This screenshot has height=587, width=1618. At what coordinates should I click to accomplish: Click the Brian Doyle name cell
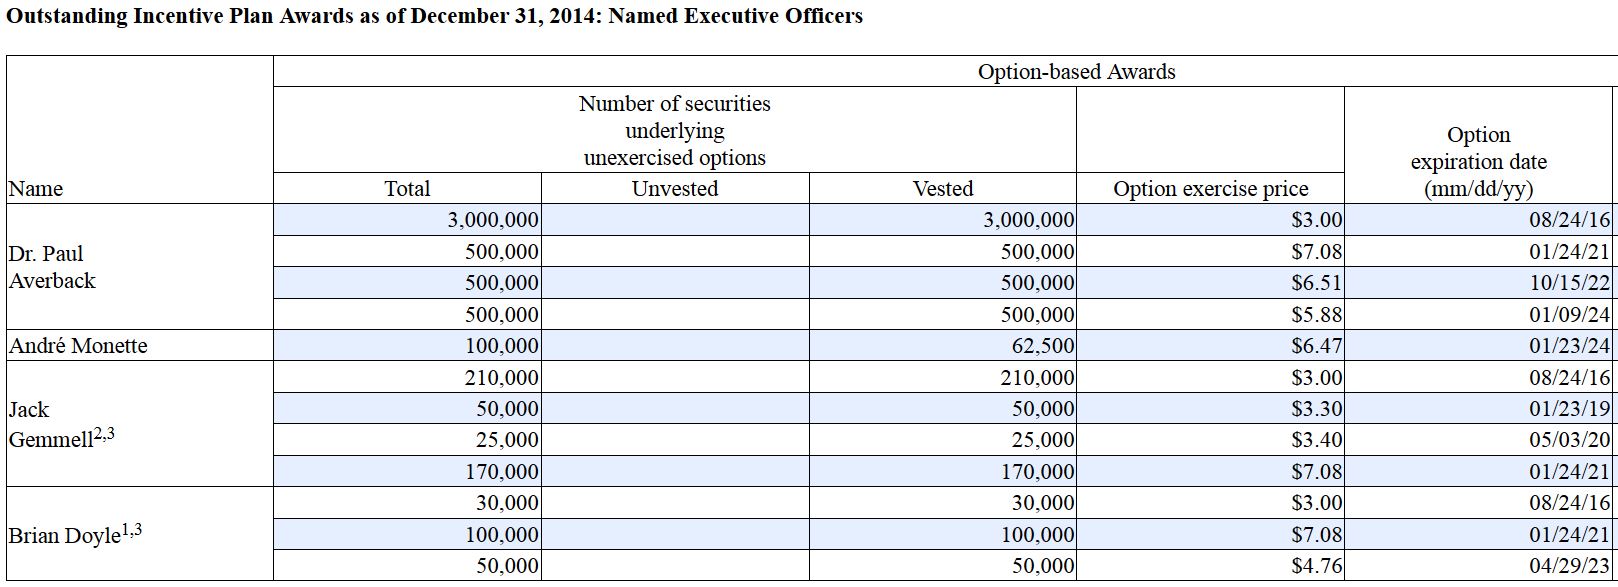(75, 535)
